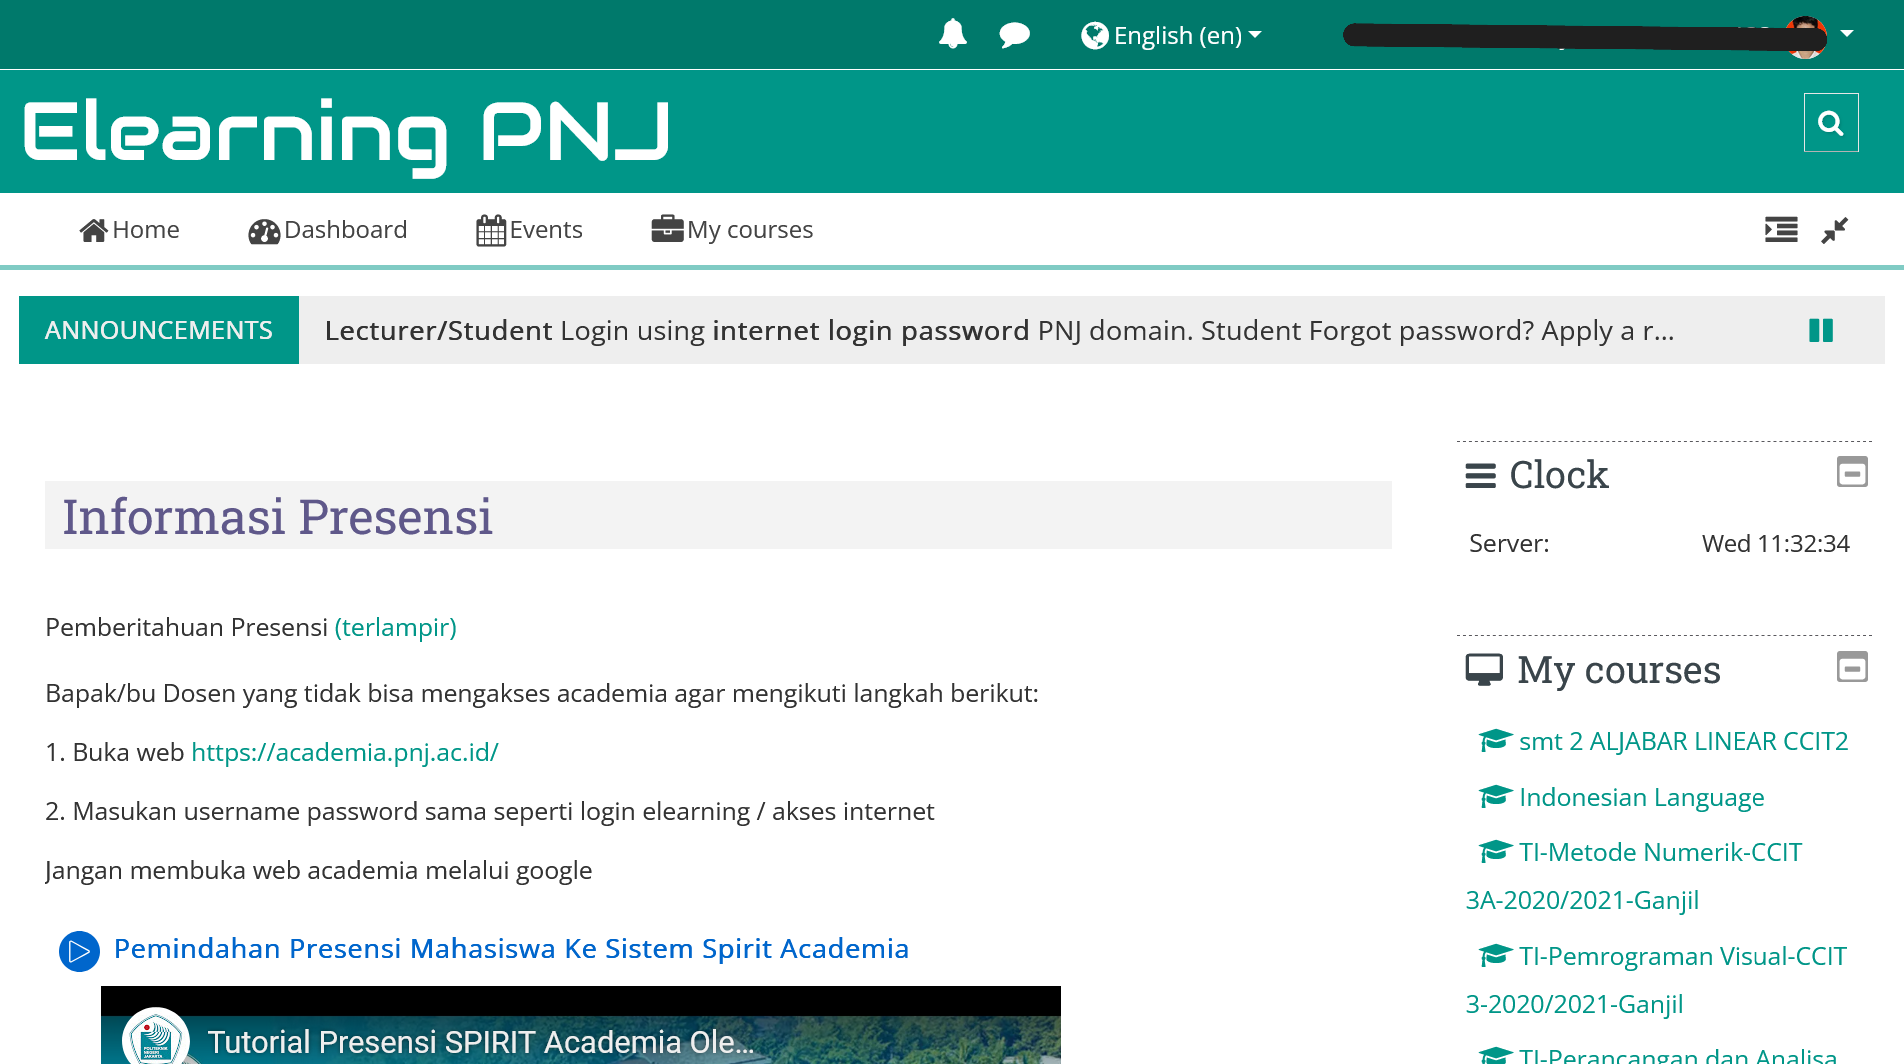The width and height of the screenshot is (1904, 1064).
Task: Select the Dashboard compass icon
Action: [x=262, y=229]
